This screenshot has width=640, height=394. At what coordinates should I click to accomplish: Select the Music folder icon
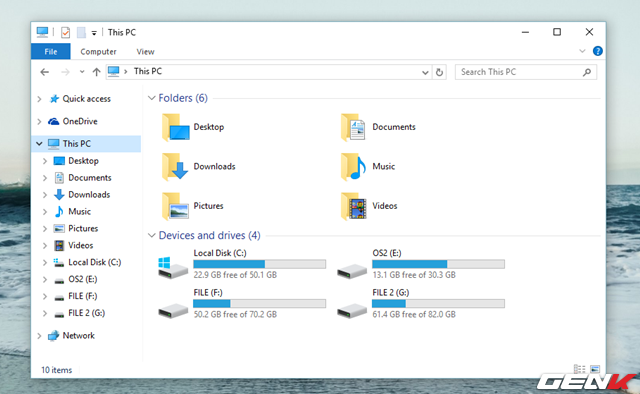tap(353, 167)
